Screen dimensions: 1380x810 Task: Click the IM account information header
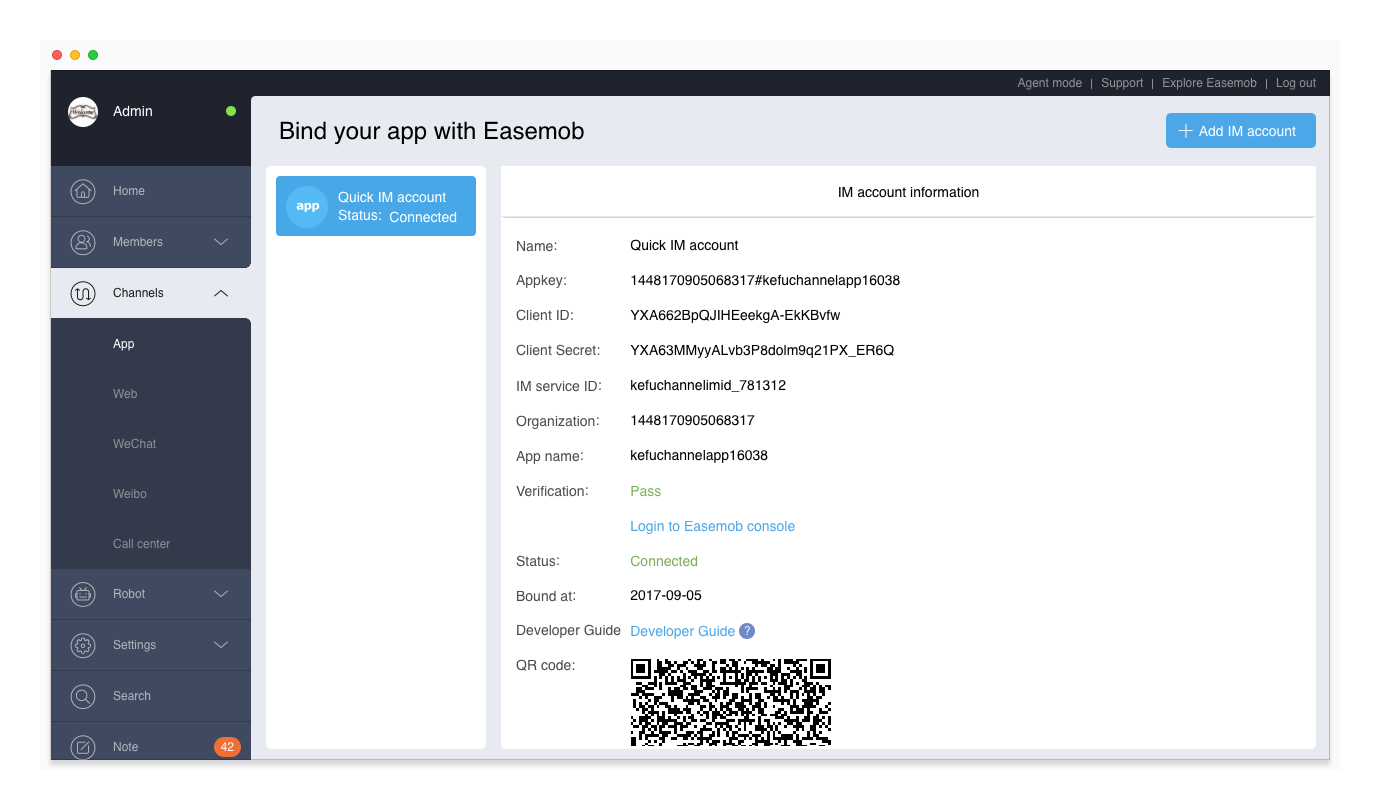pyautogui.click(x=908, y=192)
